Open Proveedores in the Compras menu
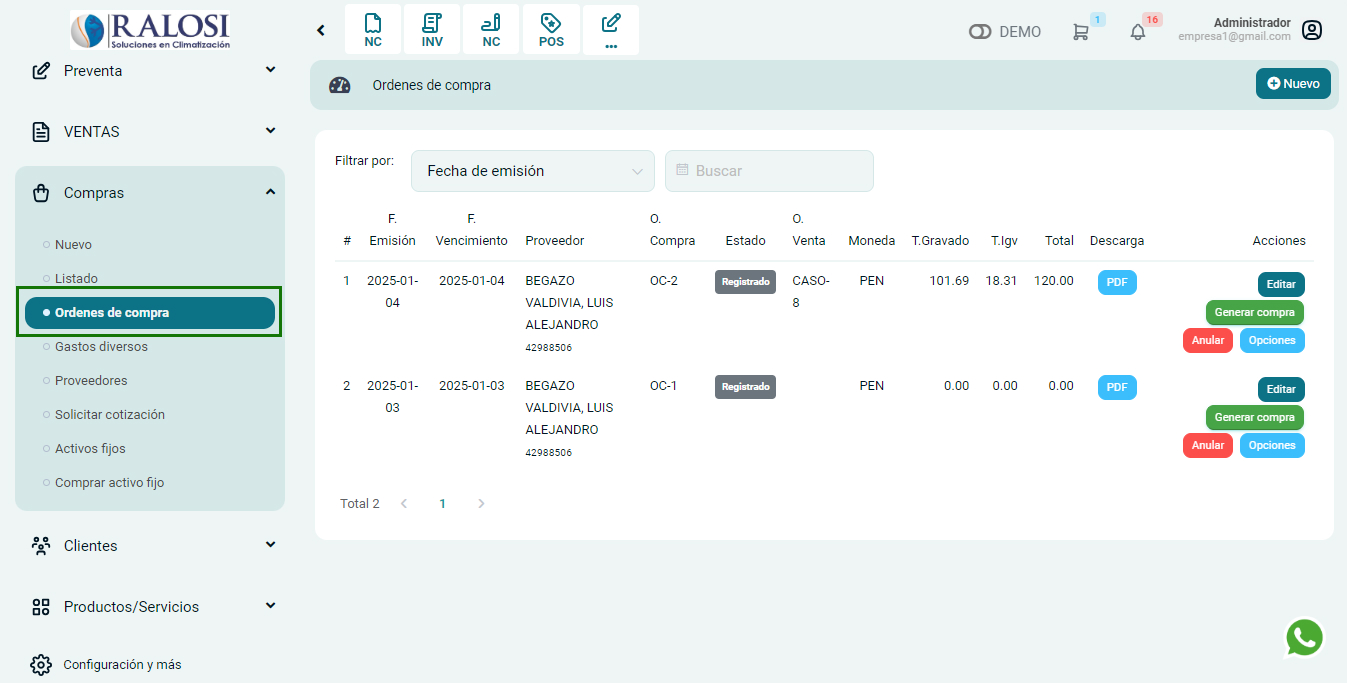Viewport: 1347px width, 683px height. point(91,381)
